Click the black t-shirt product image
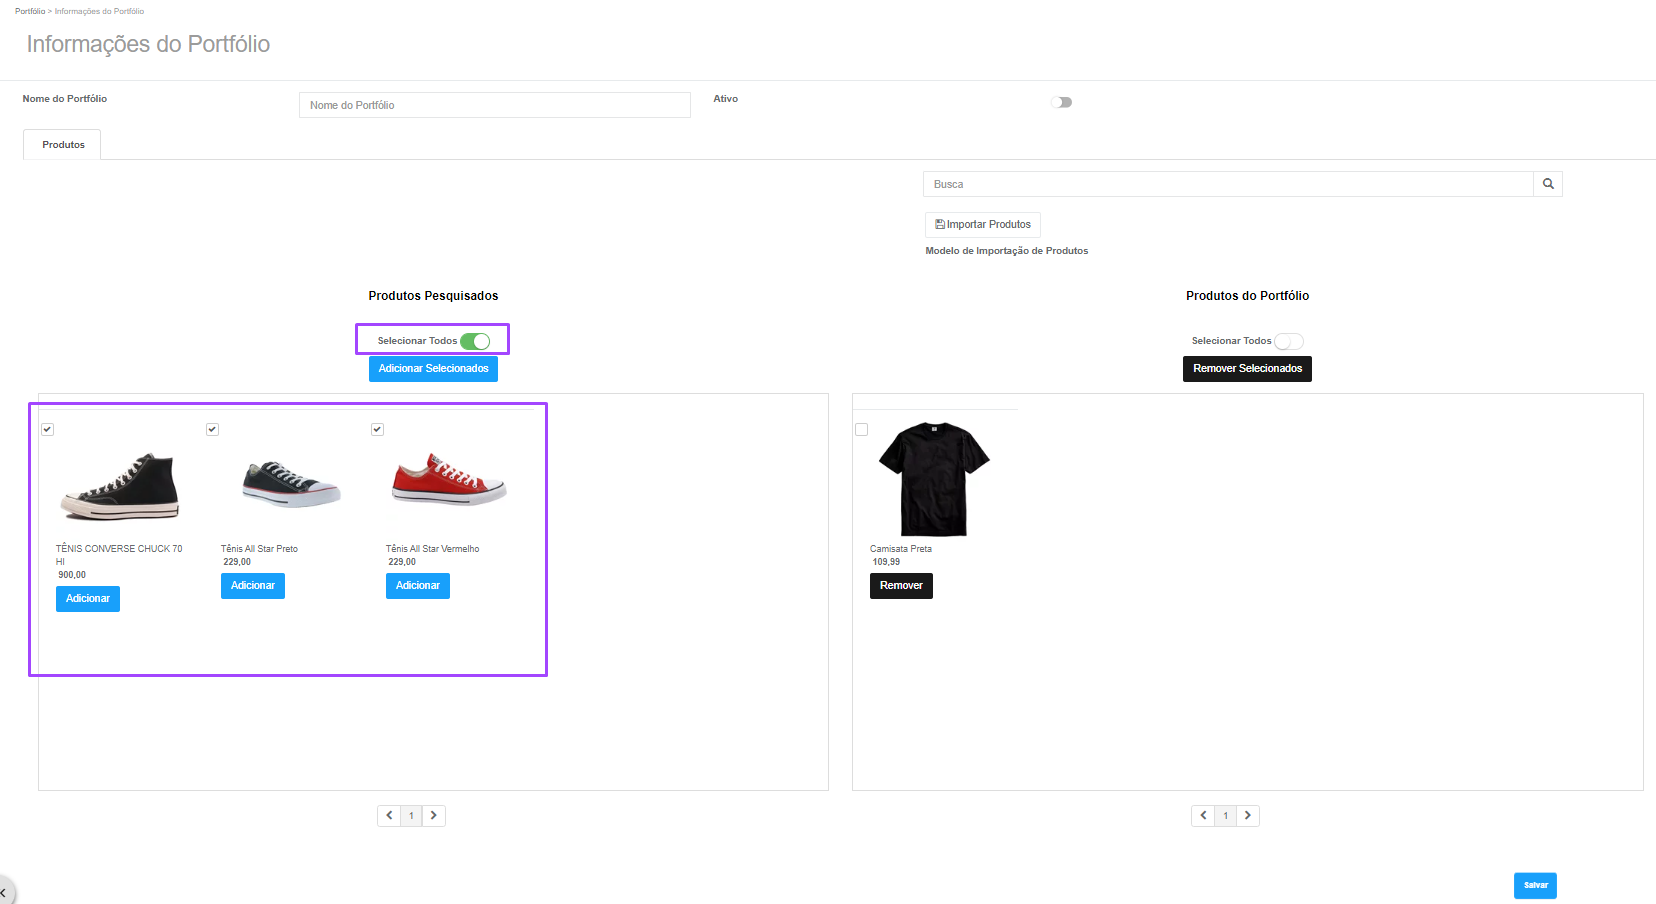Viewport: 1656px width, 904px height. pos(934,479)
